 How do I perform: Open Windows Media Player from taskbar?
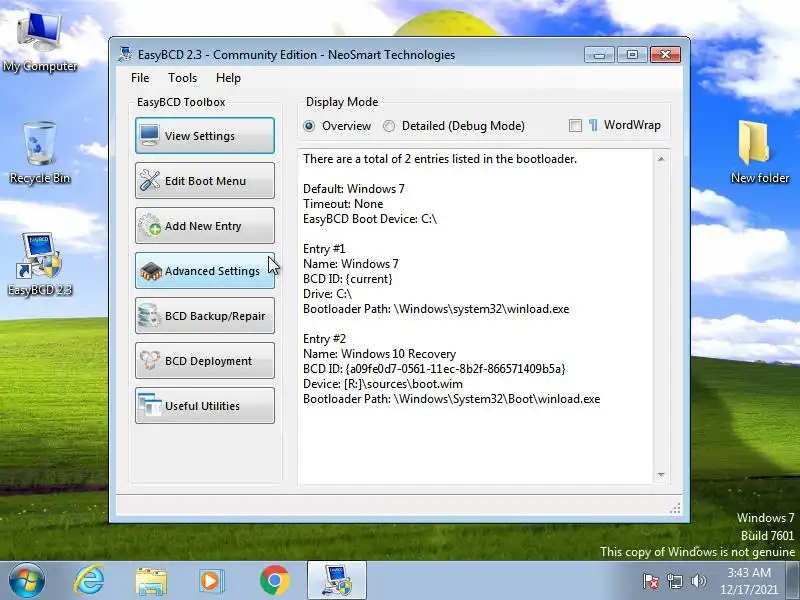[211, 581]
